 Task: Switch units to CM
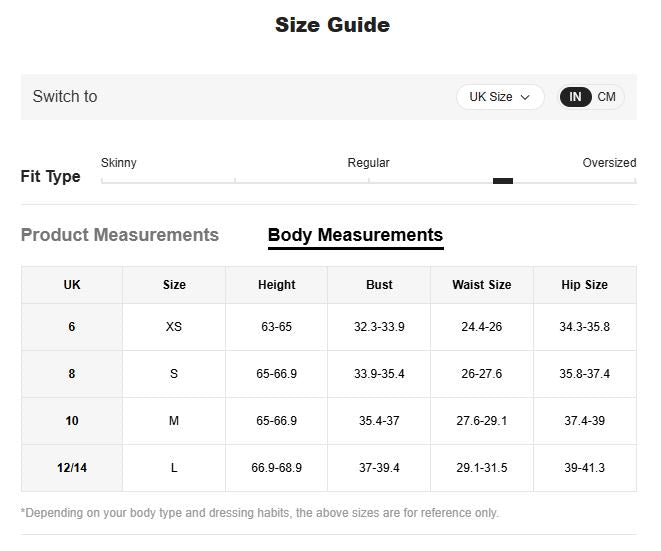tap(607, 97)
